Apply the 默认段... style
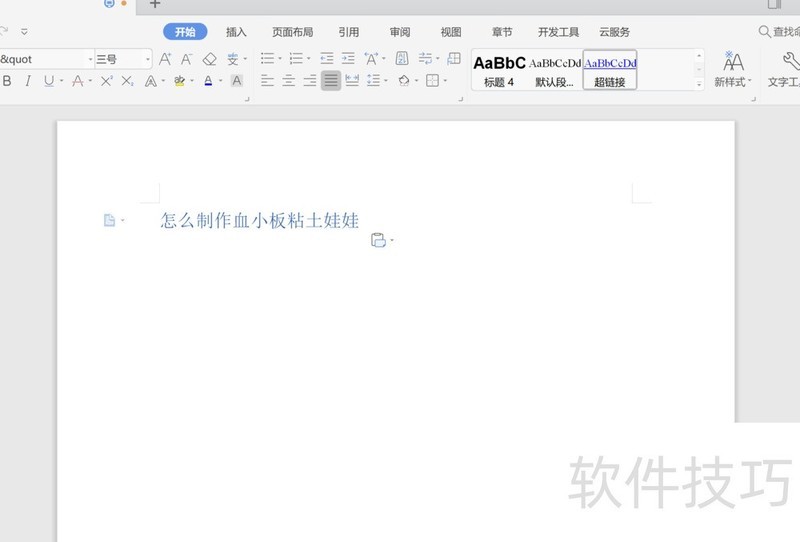 click(x=555, y=70)
